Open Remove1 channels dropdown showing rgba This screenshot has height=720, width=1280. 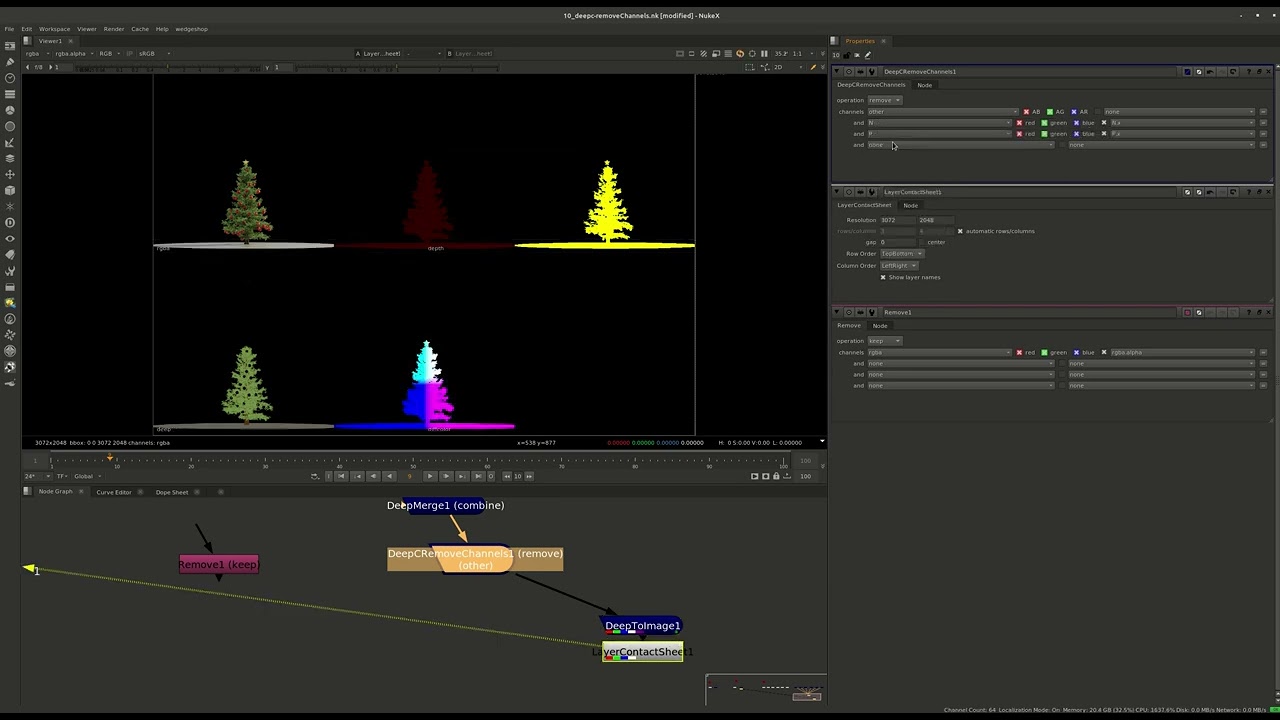(x=939, y=352)
